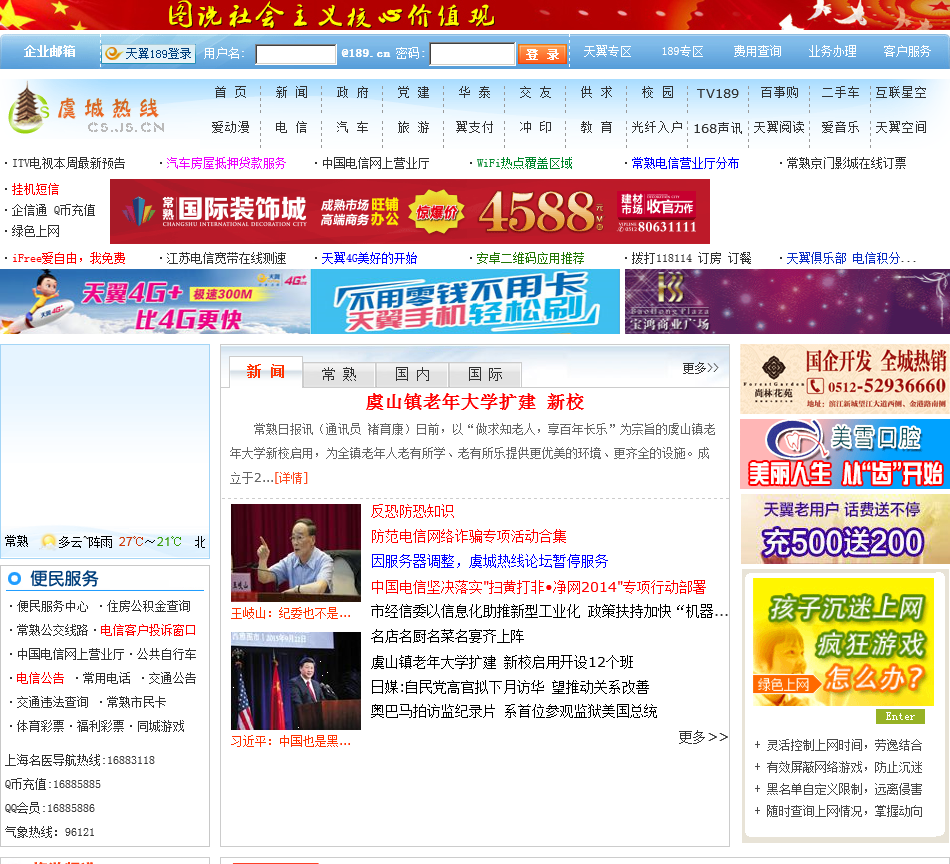Open the 光纤入户 navigation item
Image resolution: width=950 pixels, height=864 pixels.
coord(657,127)
